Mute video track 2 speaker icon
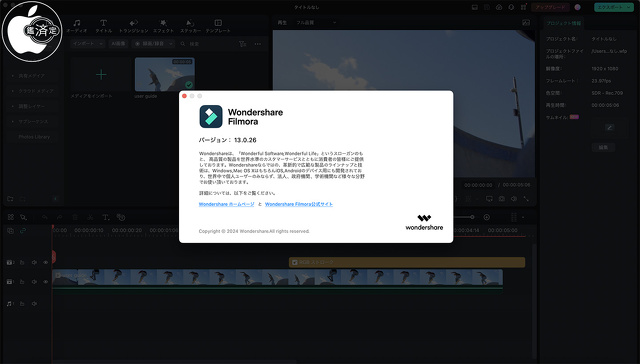 (x=34, y=262)
